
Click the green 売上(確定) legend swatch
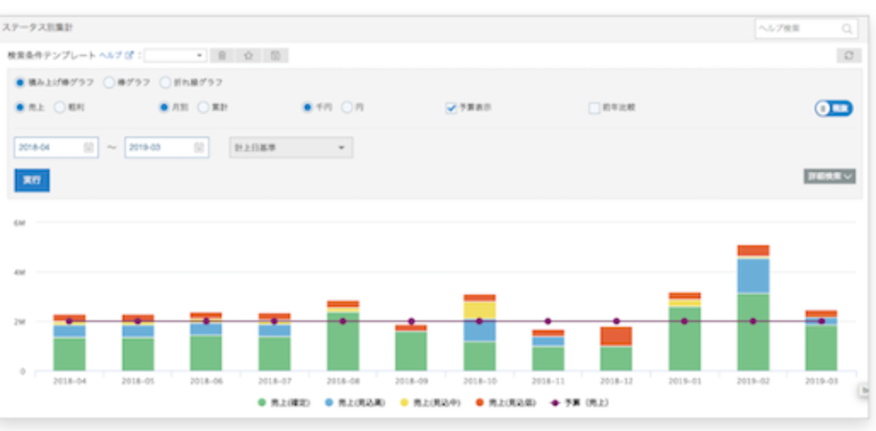(263, 402)
